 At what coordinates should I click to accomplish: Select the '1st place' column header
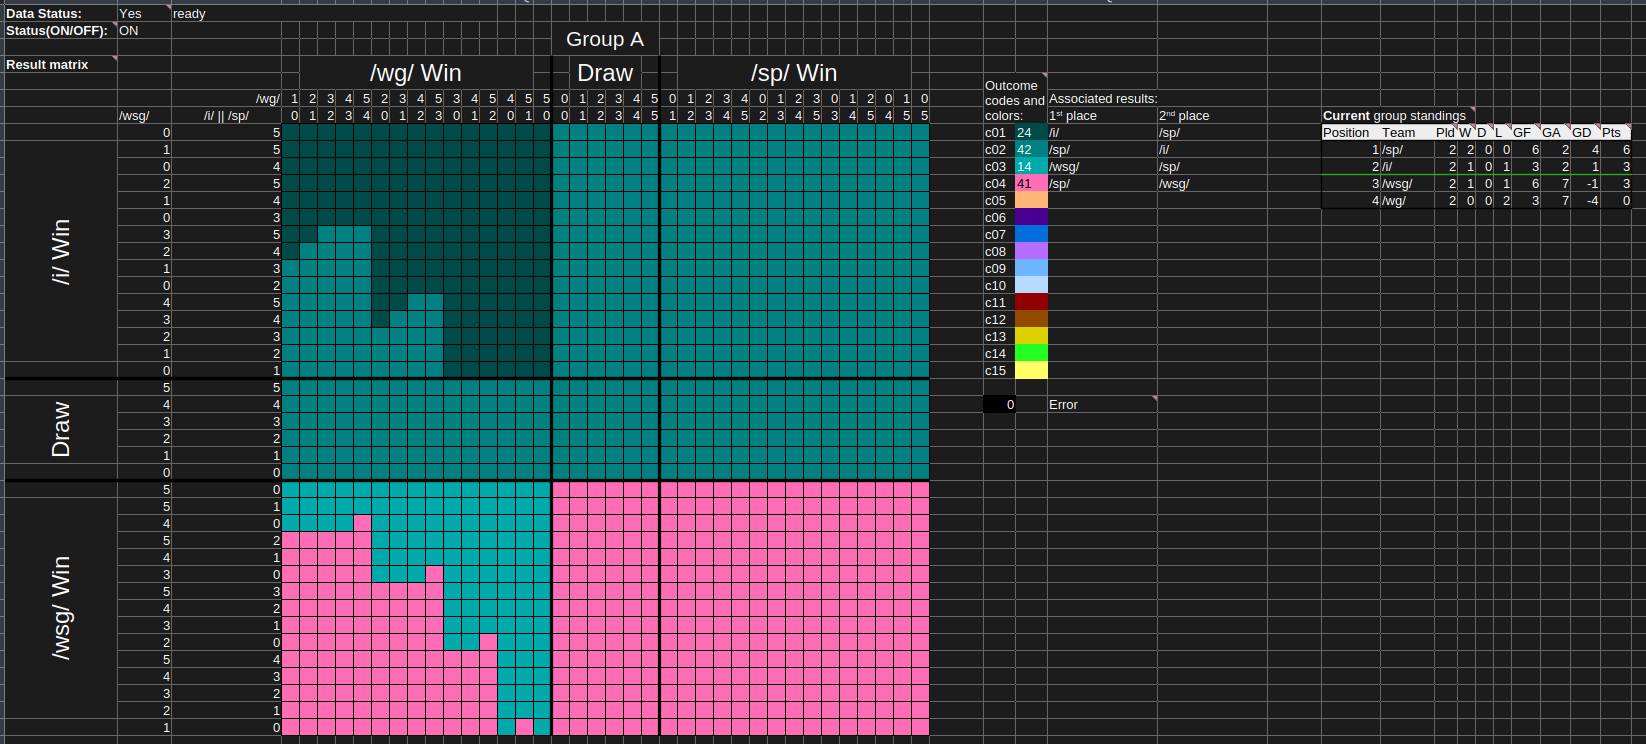1073,116
